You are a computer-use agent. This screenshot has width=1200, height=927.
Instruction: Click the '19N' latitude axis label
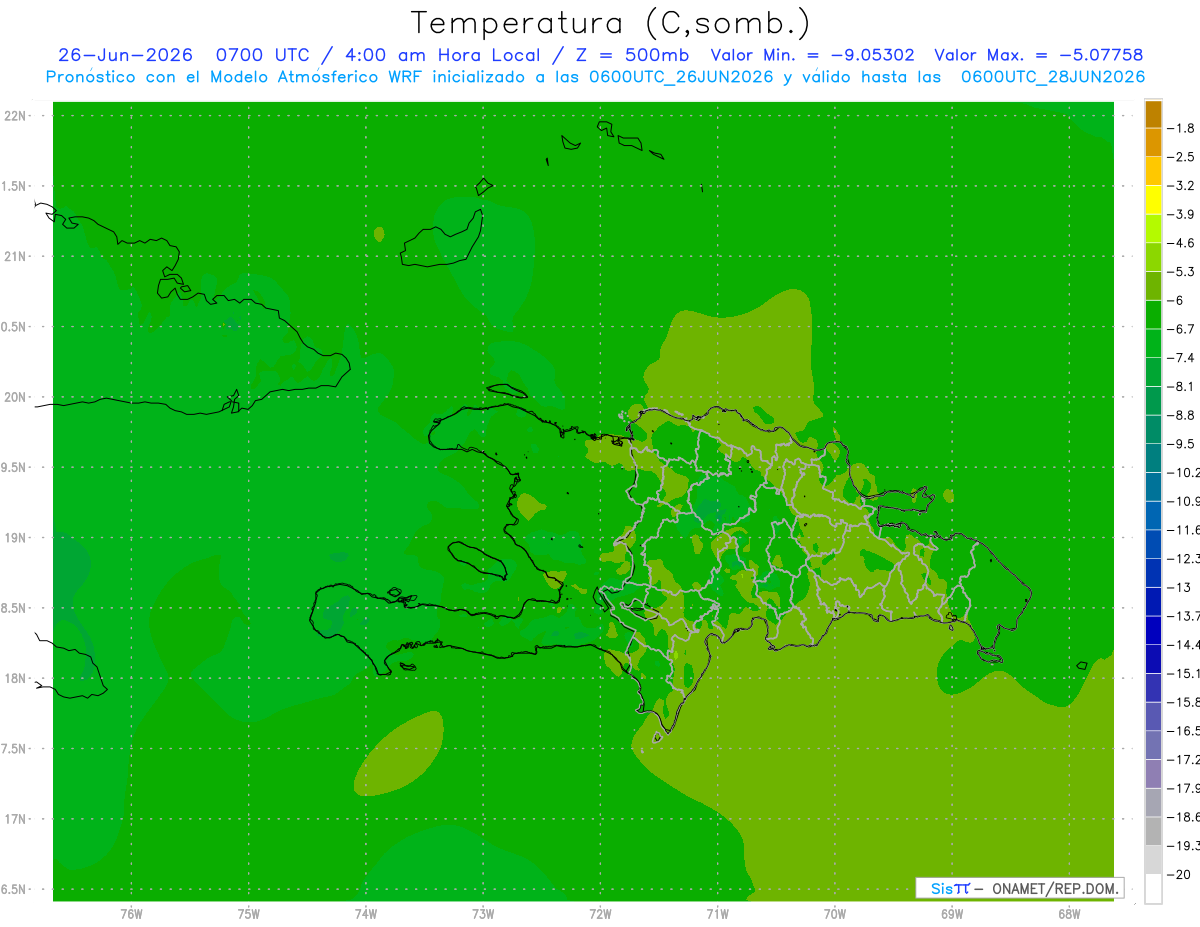pos(14,538)
